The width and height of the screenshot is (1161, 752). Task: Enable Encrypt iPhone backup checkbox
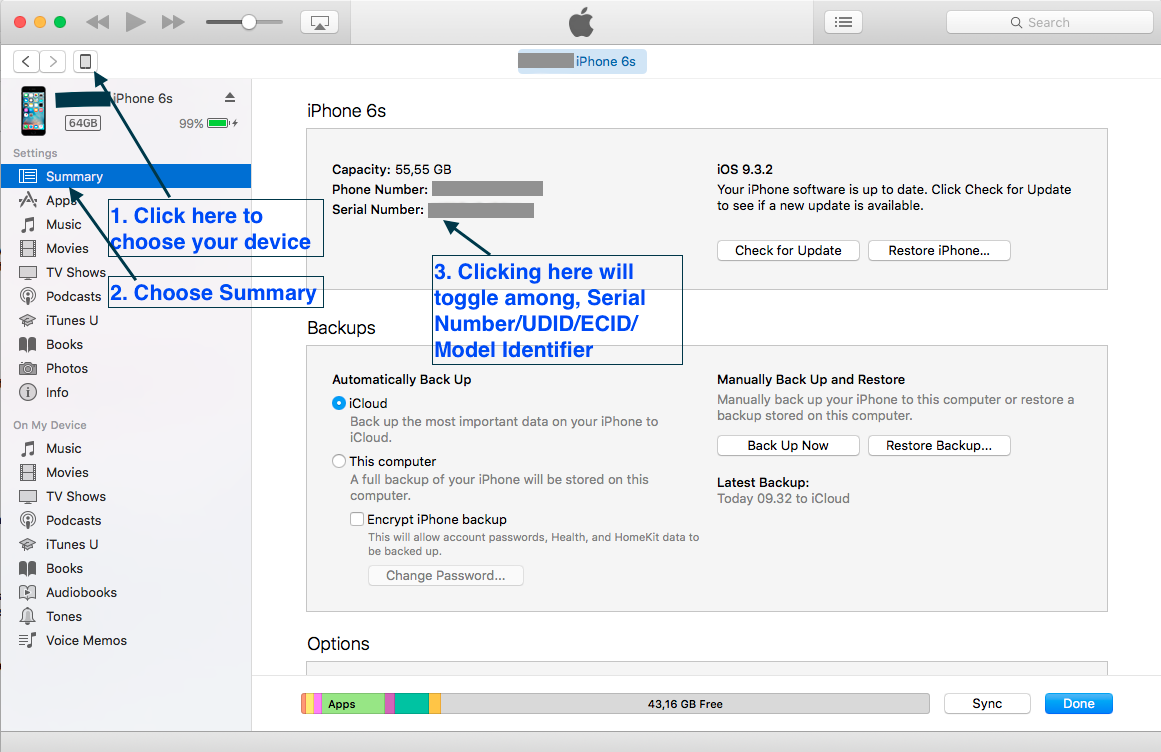click(x=357, y=519)
